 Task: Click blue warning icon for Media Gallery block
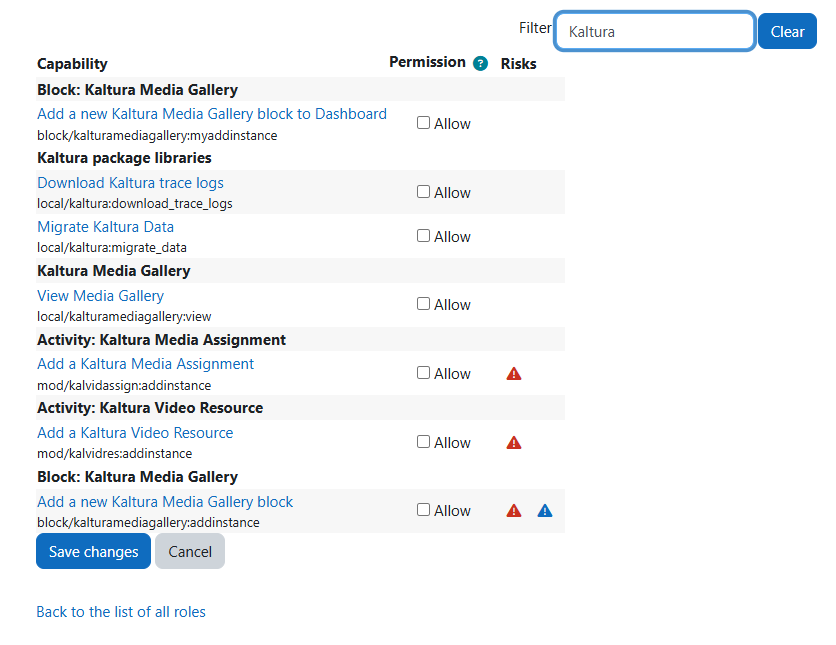click(545, 511)
